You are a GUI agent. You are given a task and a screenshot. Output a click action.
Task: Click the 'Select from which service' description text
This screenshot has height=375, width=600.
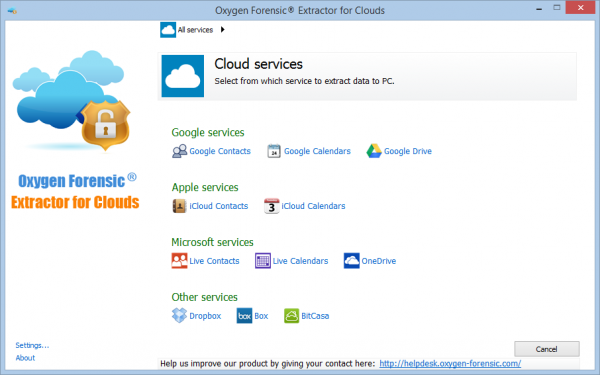pos(304,81)
